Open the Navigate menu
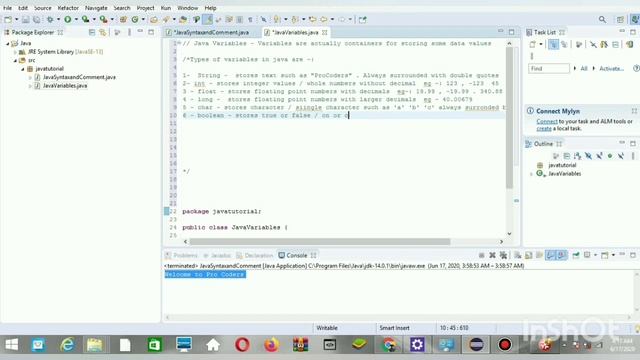The image size is (640, 360). click(x=96, y=8)
